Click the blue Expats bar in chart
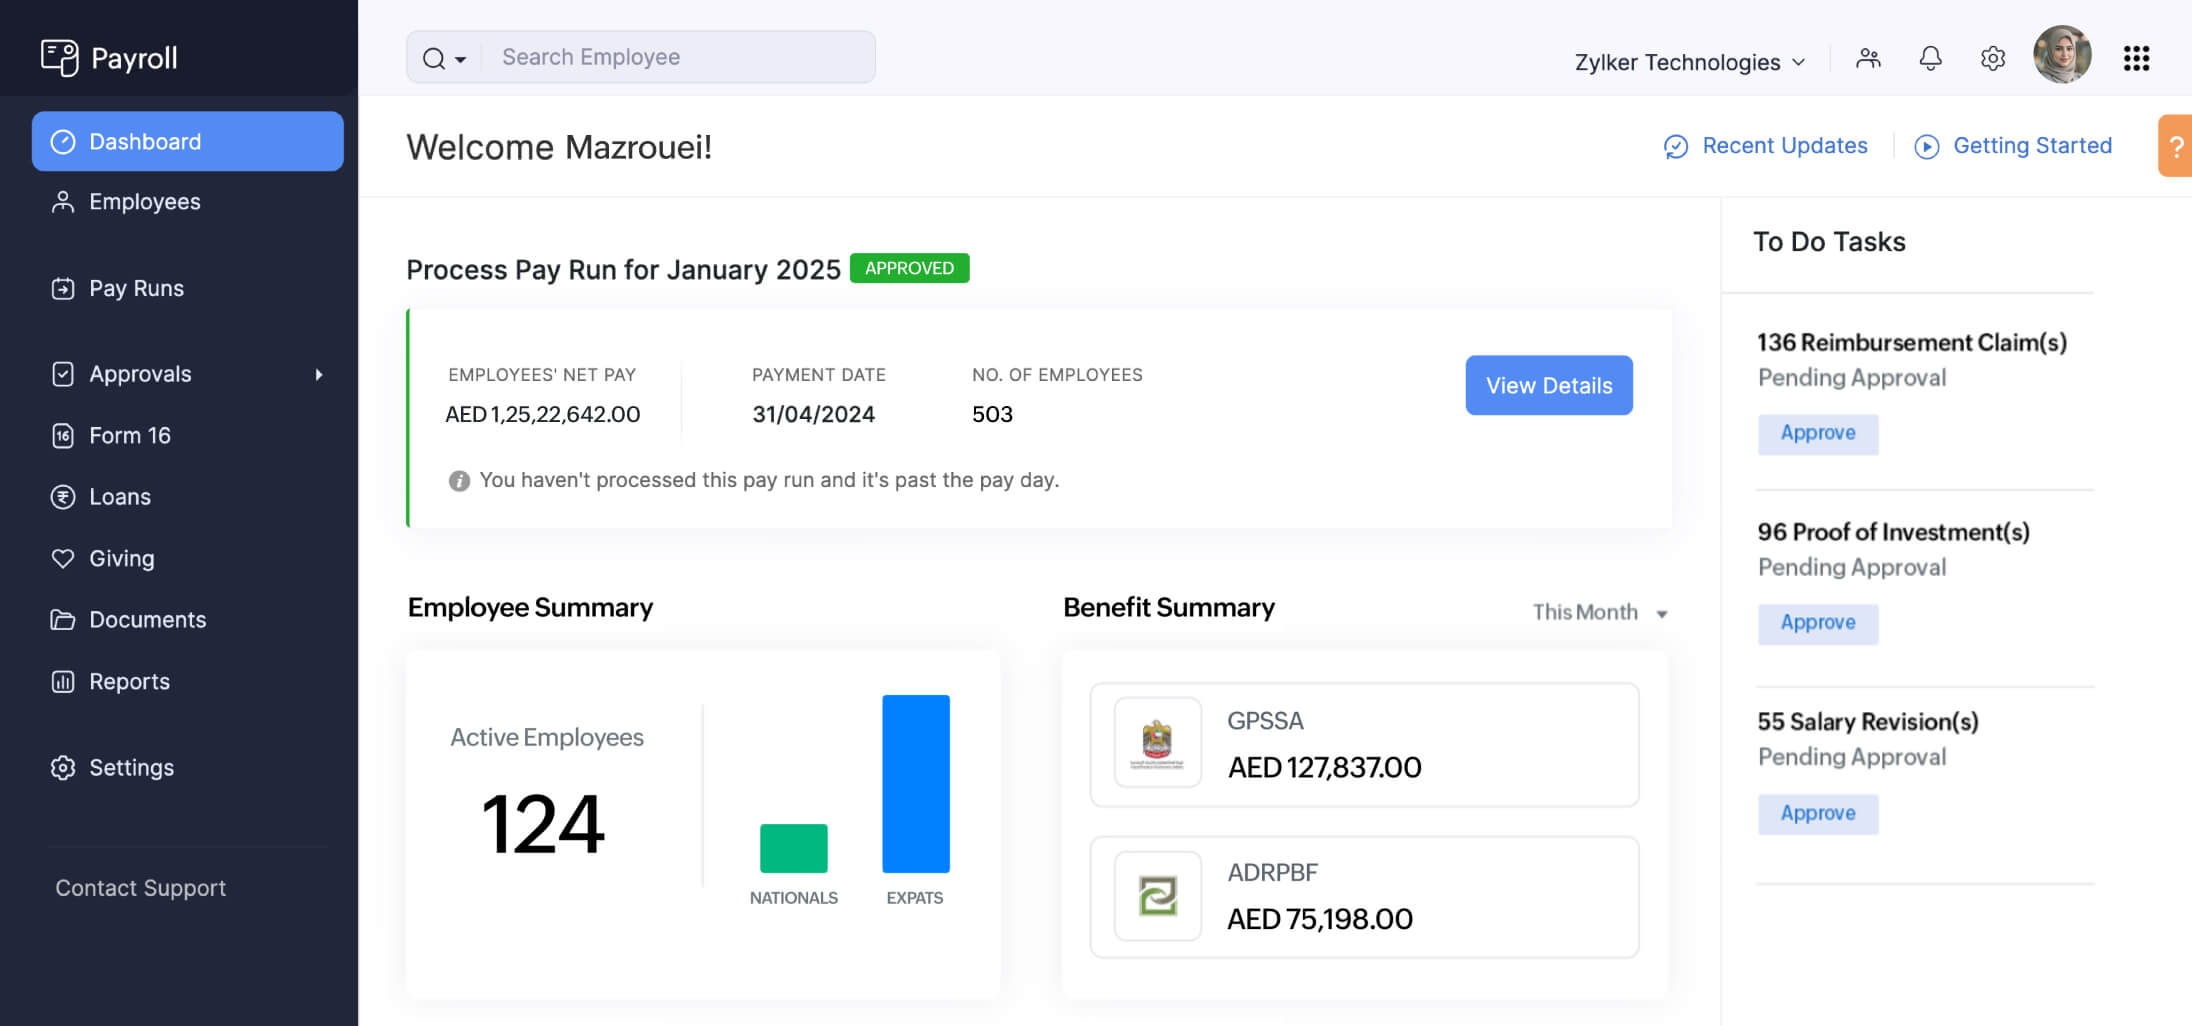Screen dimensions: 2192x1026 click(x=915, y=784)
